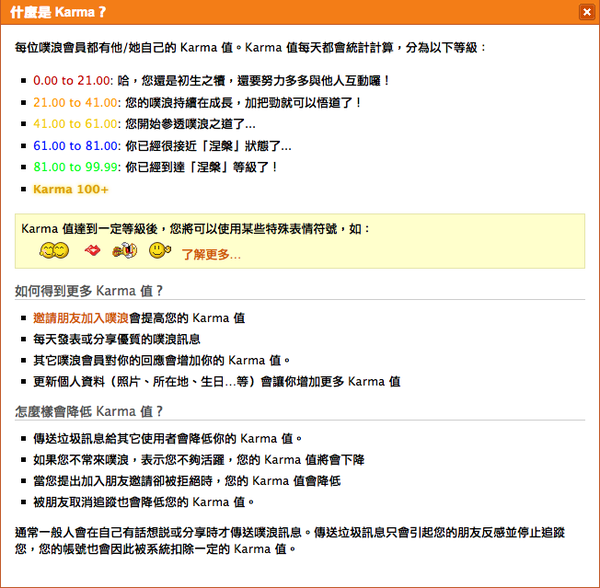Click the party horn emoticon

[x=125, y=251]
